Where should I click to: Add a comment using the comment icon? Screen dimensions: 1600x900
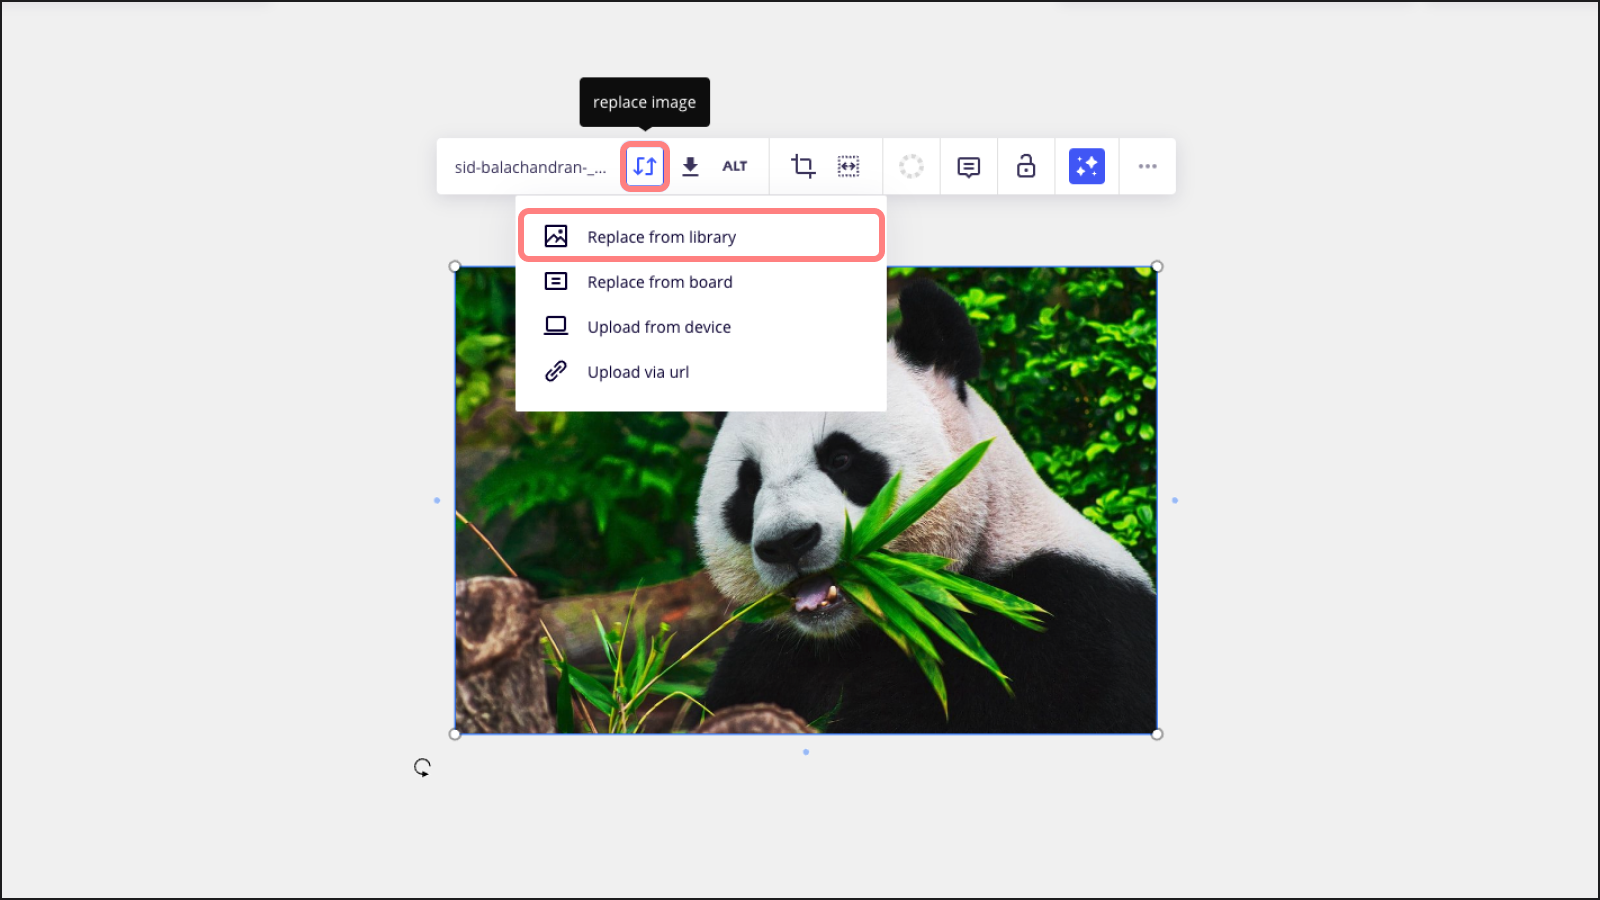tap(968, 166)
